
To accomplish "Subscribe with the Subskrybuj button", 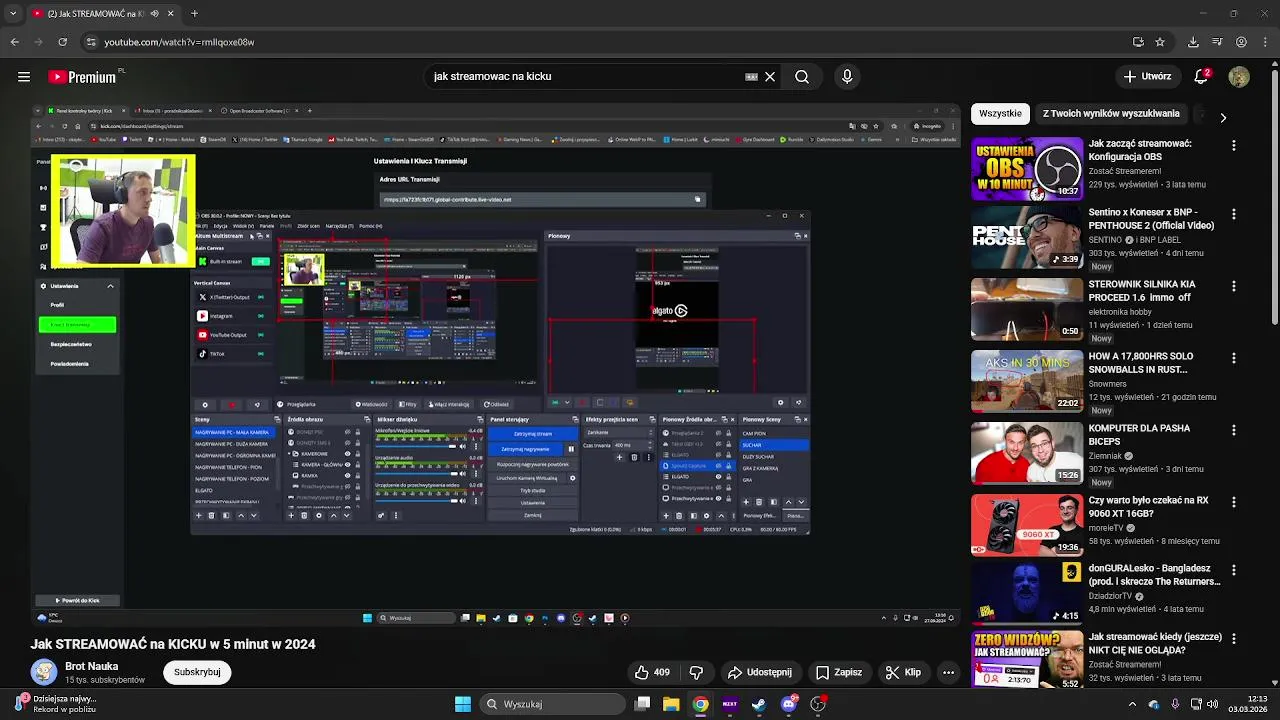I will pos(197,672).
